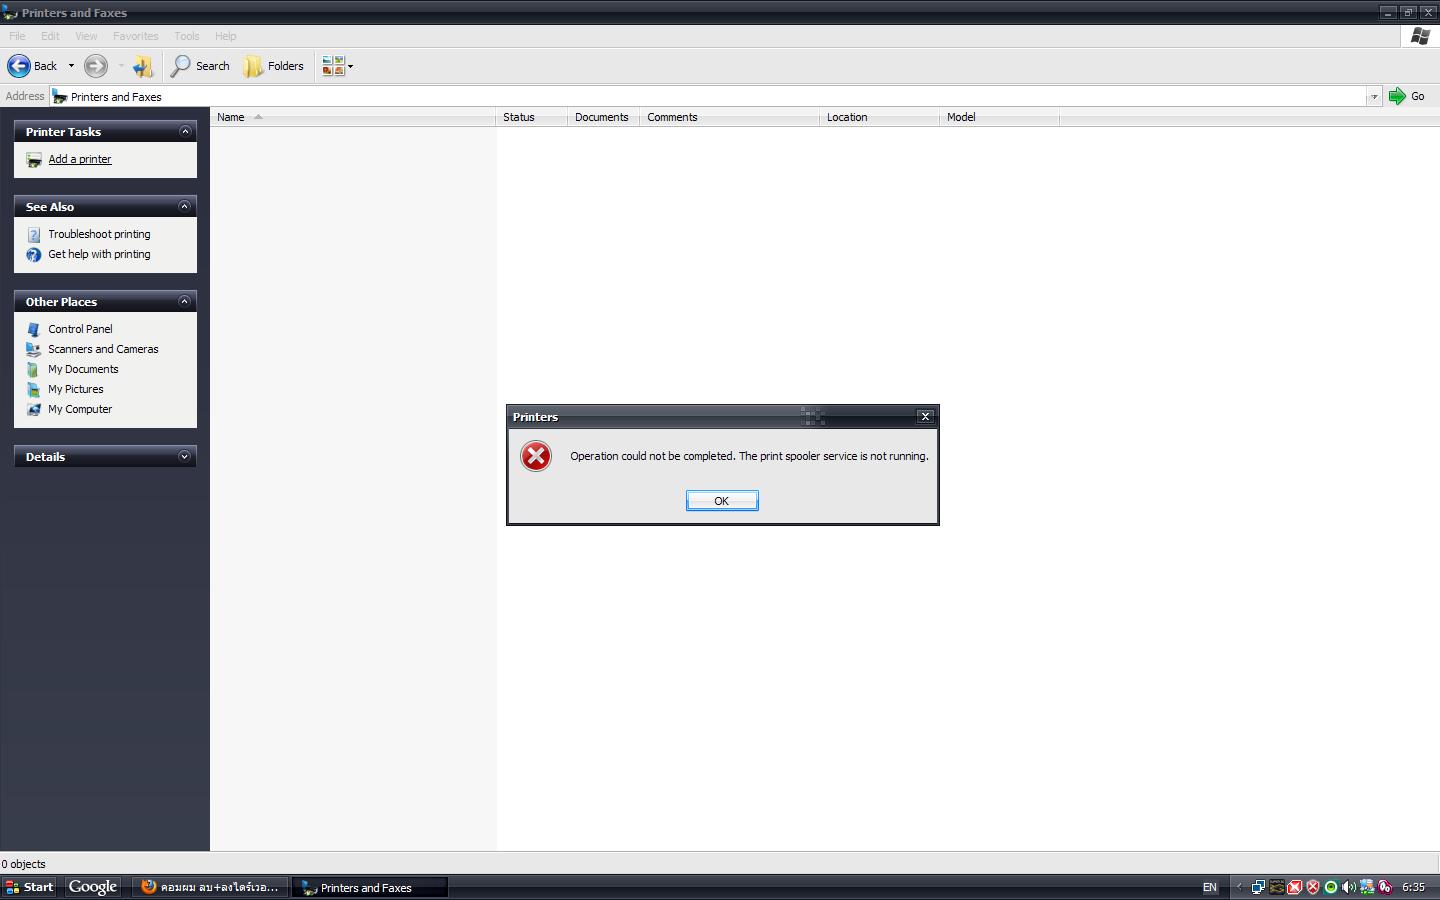The width and height of the screenshot is (1440, 900).
Task: Click the My Computer icon
Action: pyautogui.click(x=34, y=409)
